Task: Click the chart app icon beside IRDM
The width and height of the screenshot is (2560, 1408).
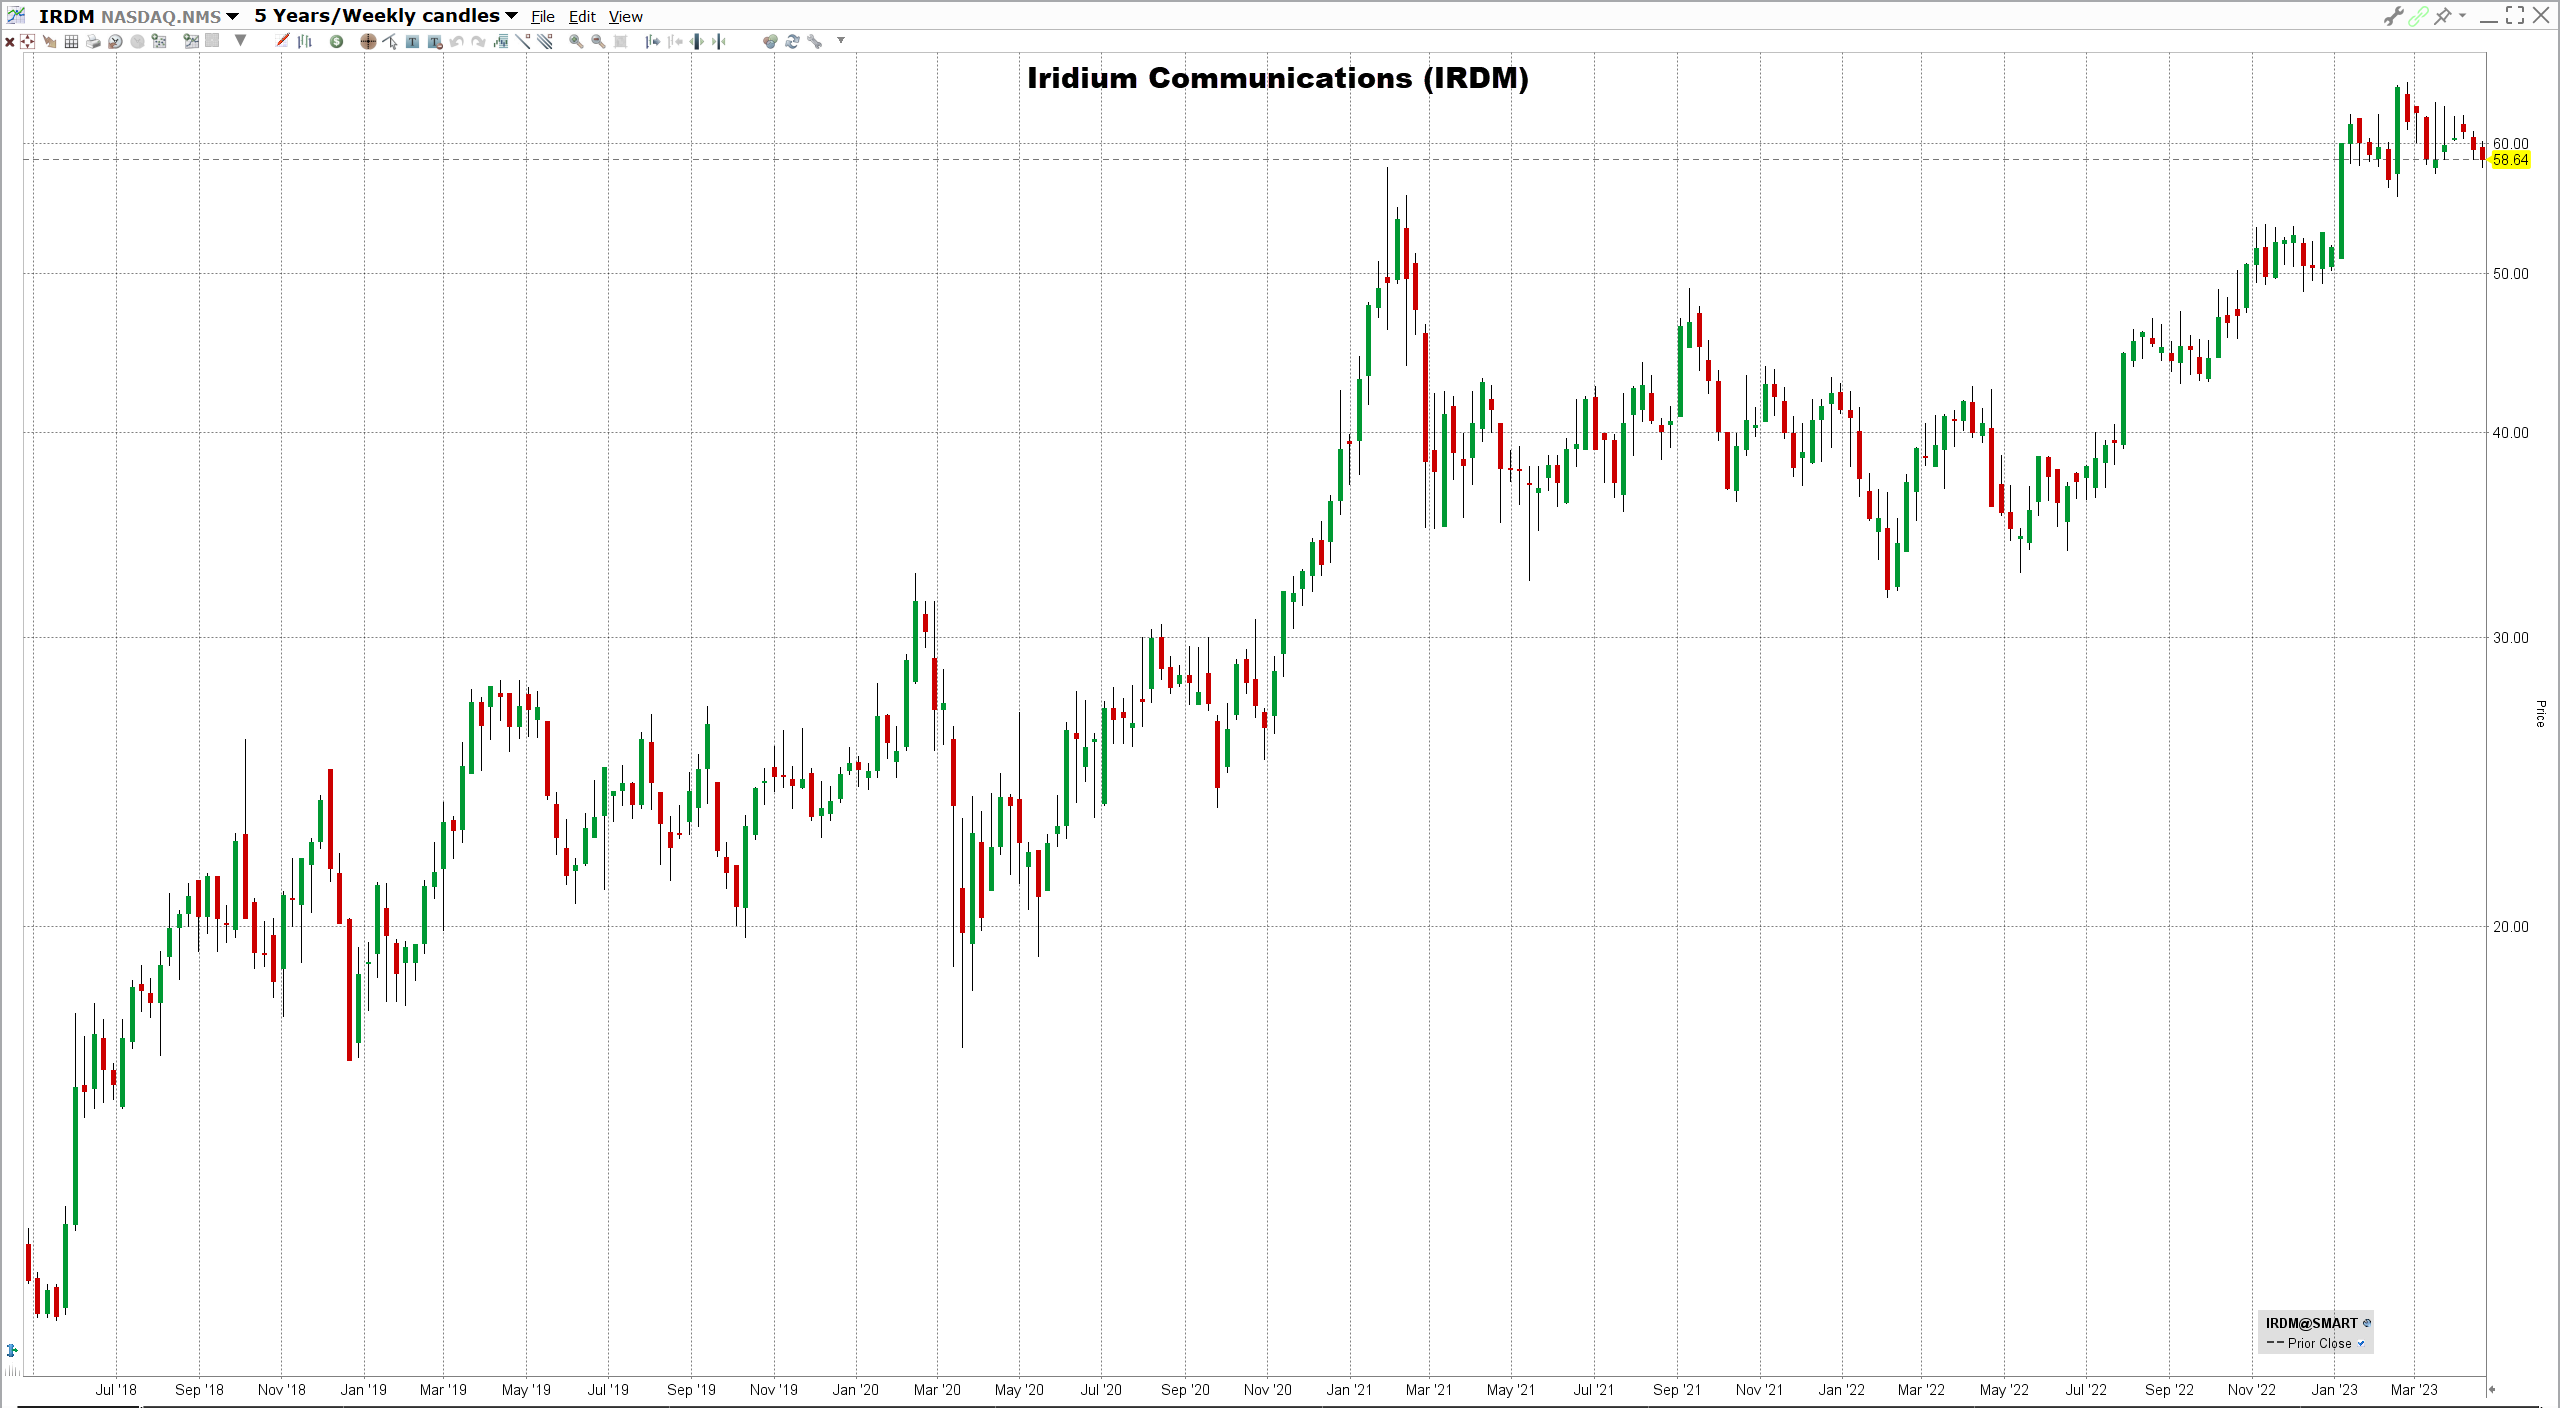Action: click(16, 15)
